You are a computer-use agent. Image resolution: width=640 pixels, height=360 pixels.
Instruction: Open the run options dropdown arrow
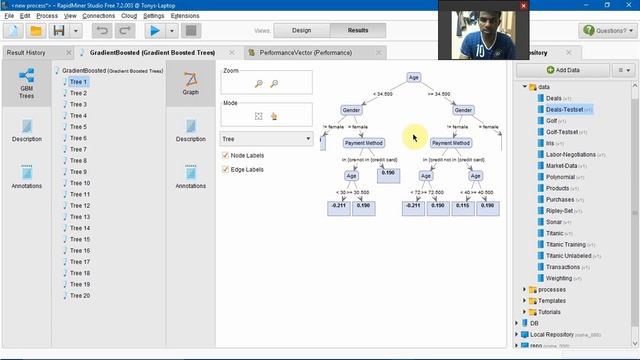pyautogui.click(x=172, y=31)
